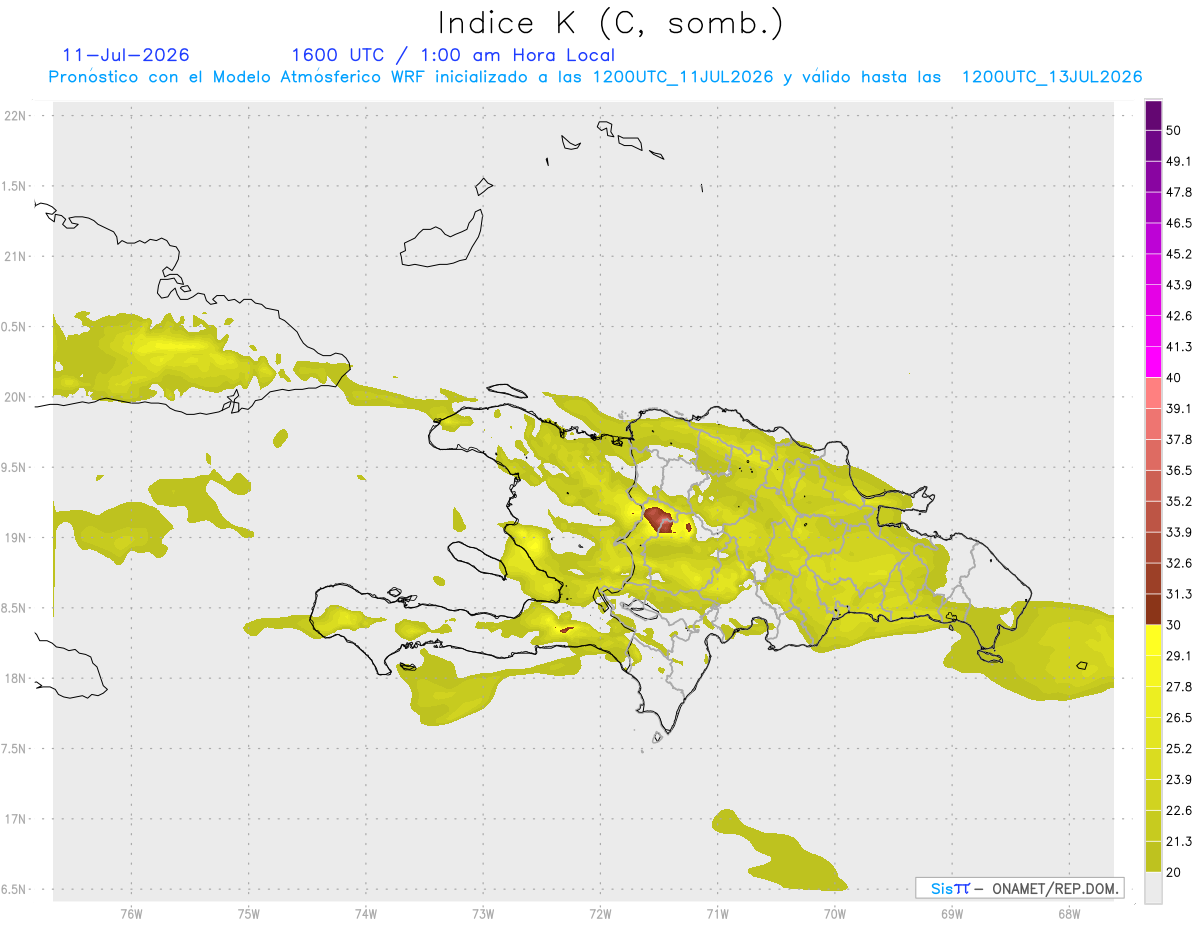This screenshot has height=927, width=1200.
Task: Click the "72W" longitude label
Action: point(600,914)
